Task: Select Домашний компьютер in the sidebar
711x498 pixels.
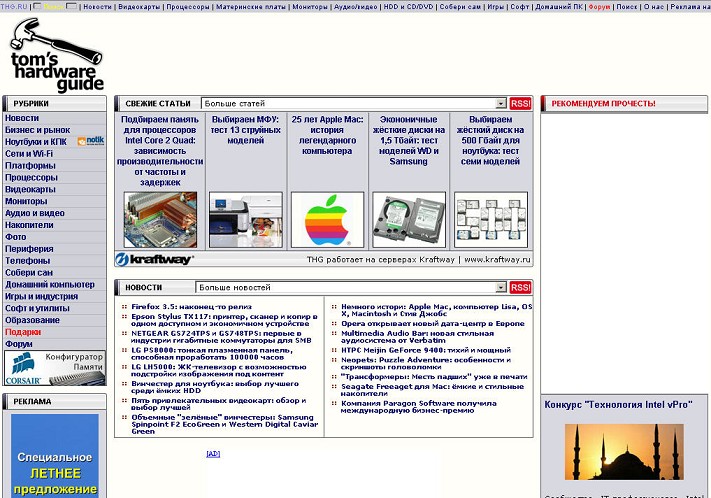Action: pyautogui.click(x=50, y=284)
